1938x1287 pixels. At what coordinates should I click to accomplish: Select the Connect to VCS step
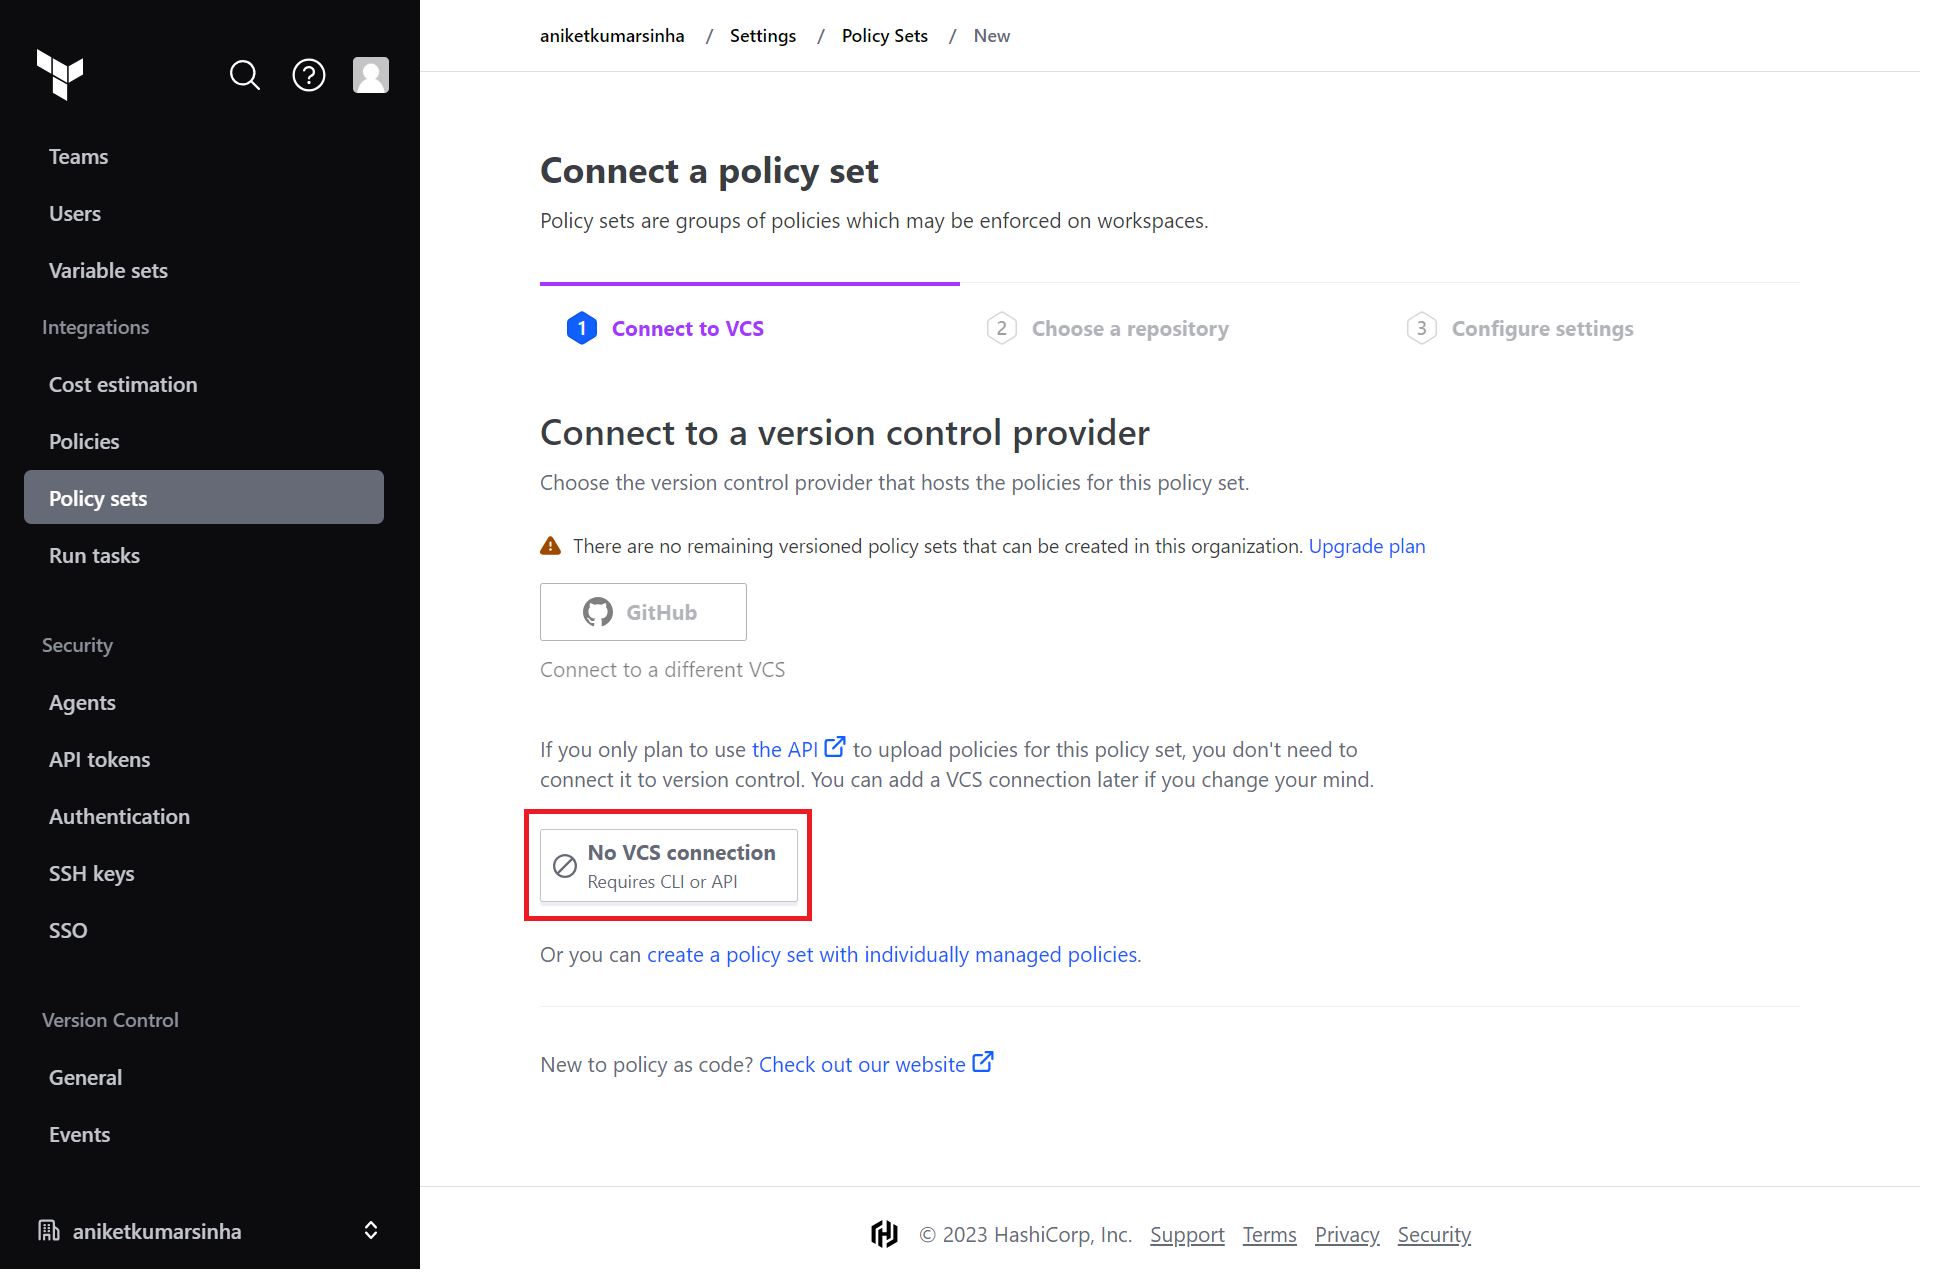687,329
